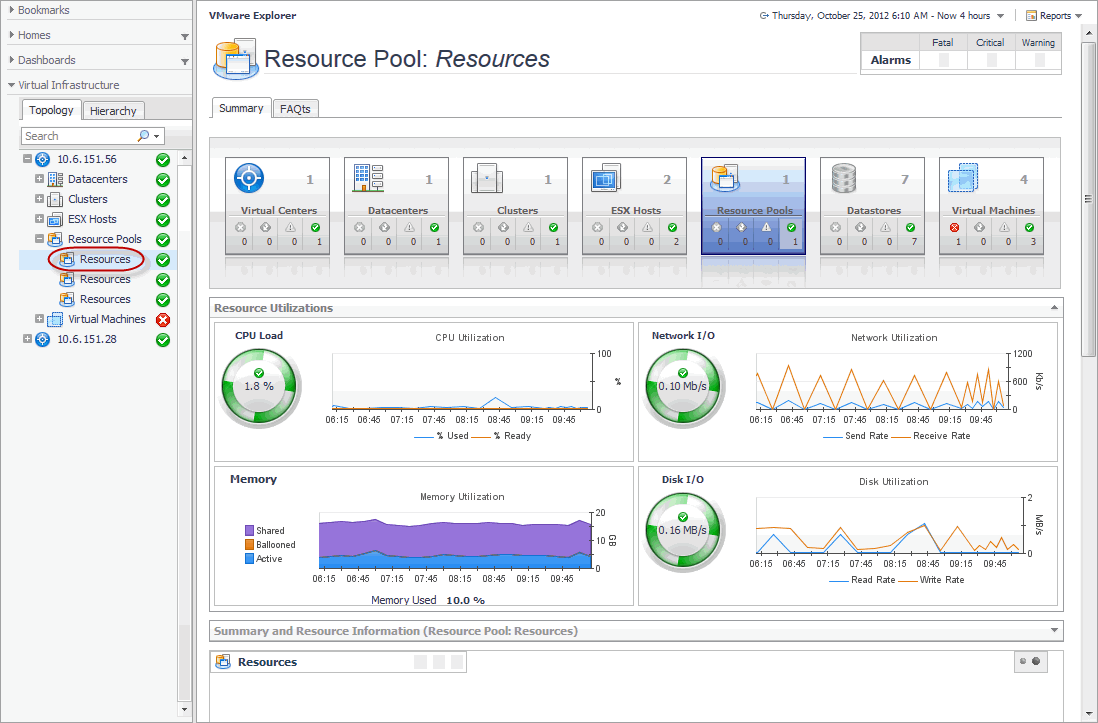Viewport: 1098px width, 723px height.
Task: Click the ESX Hosts tile icon
Action: click(606, 179)
